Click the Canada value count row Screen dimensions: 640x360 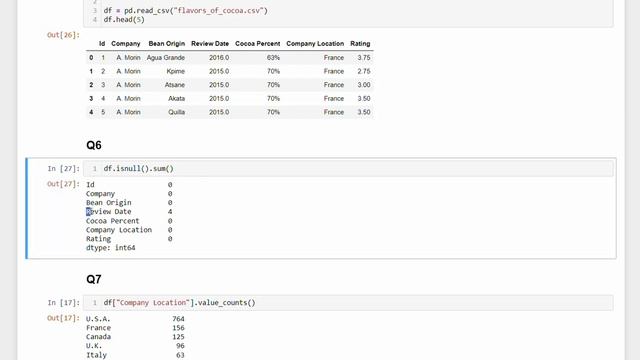(135, 337)
